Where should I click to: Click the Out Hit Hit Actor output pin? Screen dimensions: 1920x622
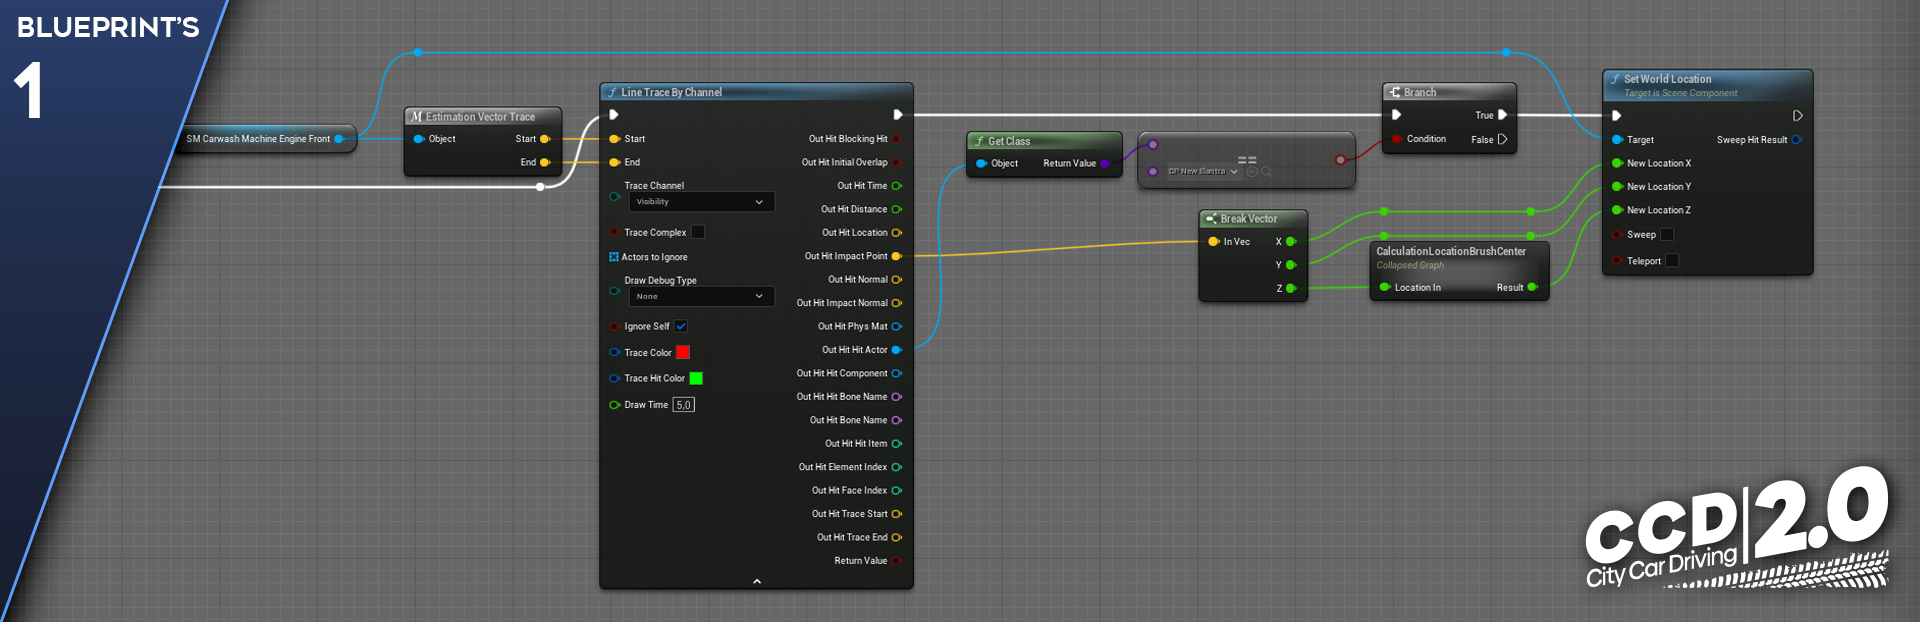[896, 350]
